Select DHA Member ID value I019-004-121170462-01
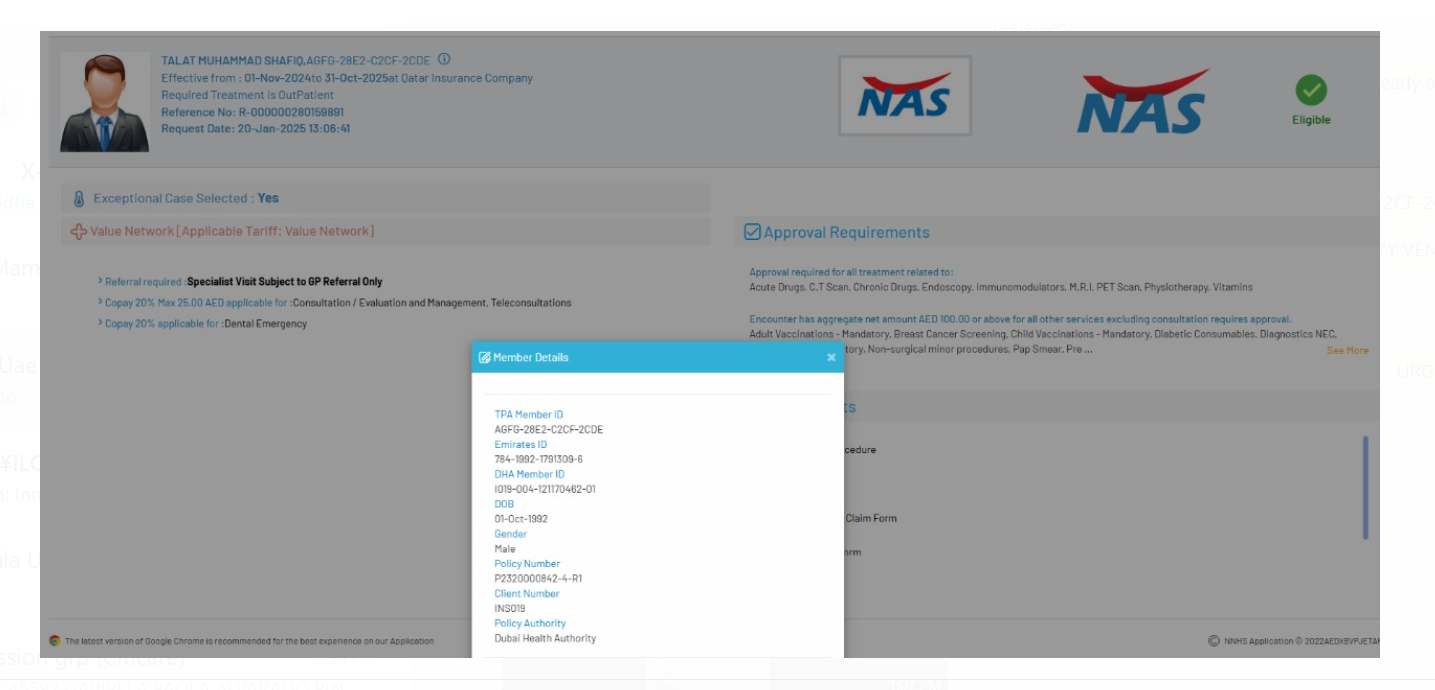 pos(545,489)
